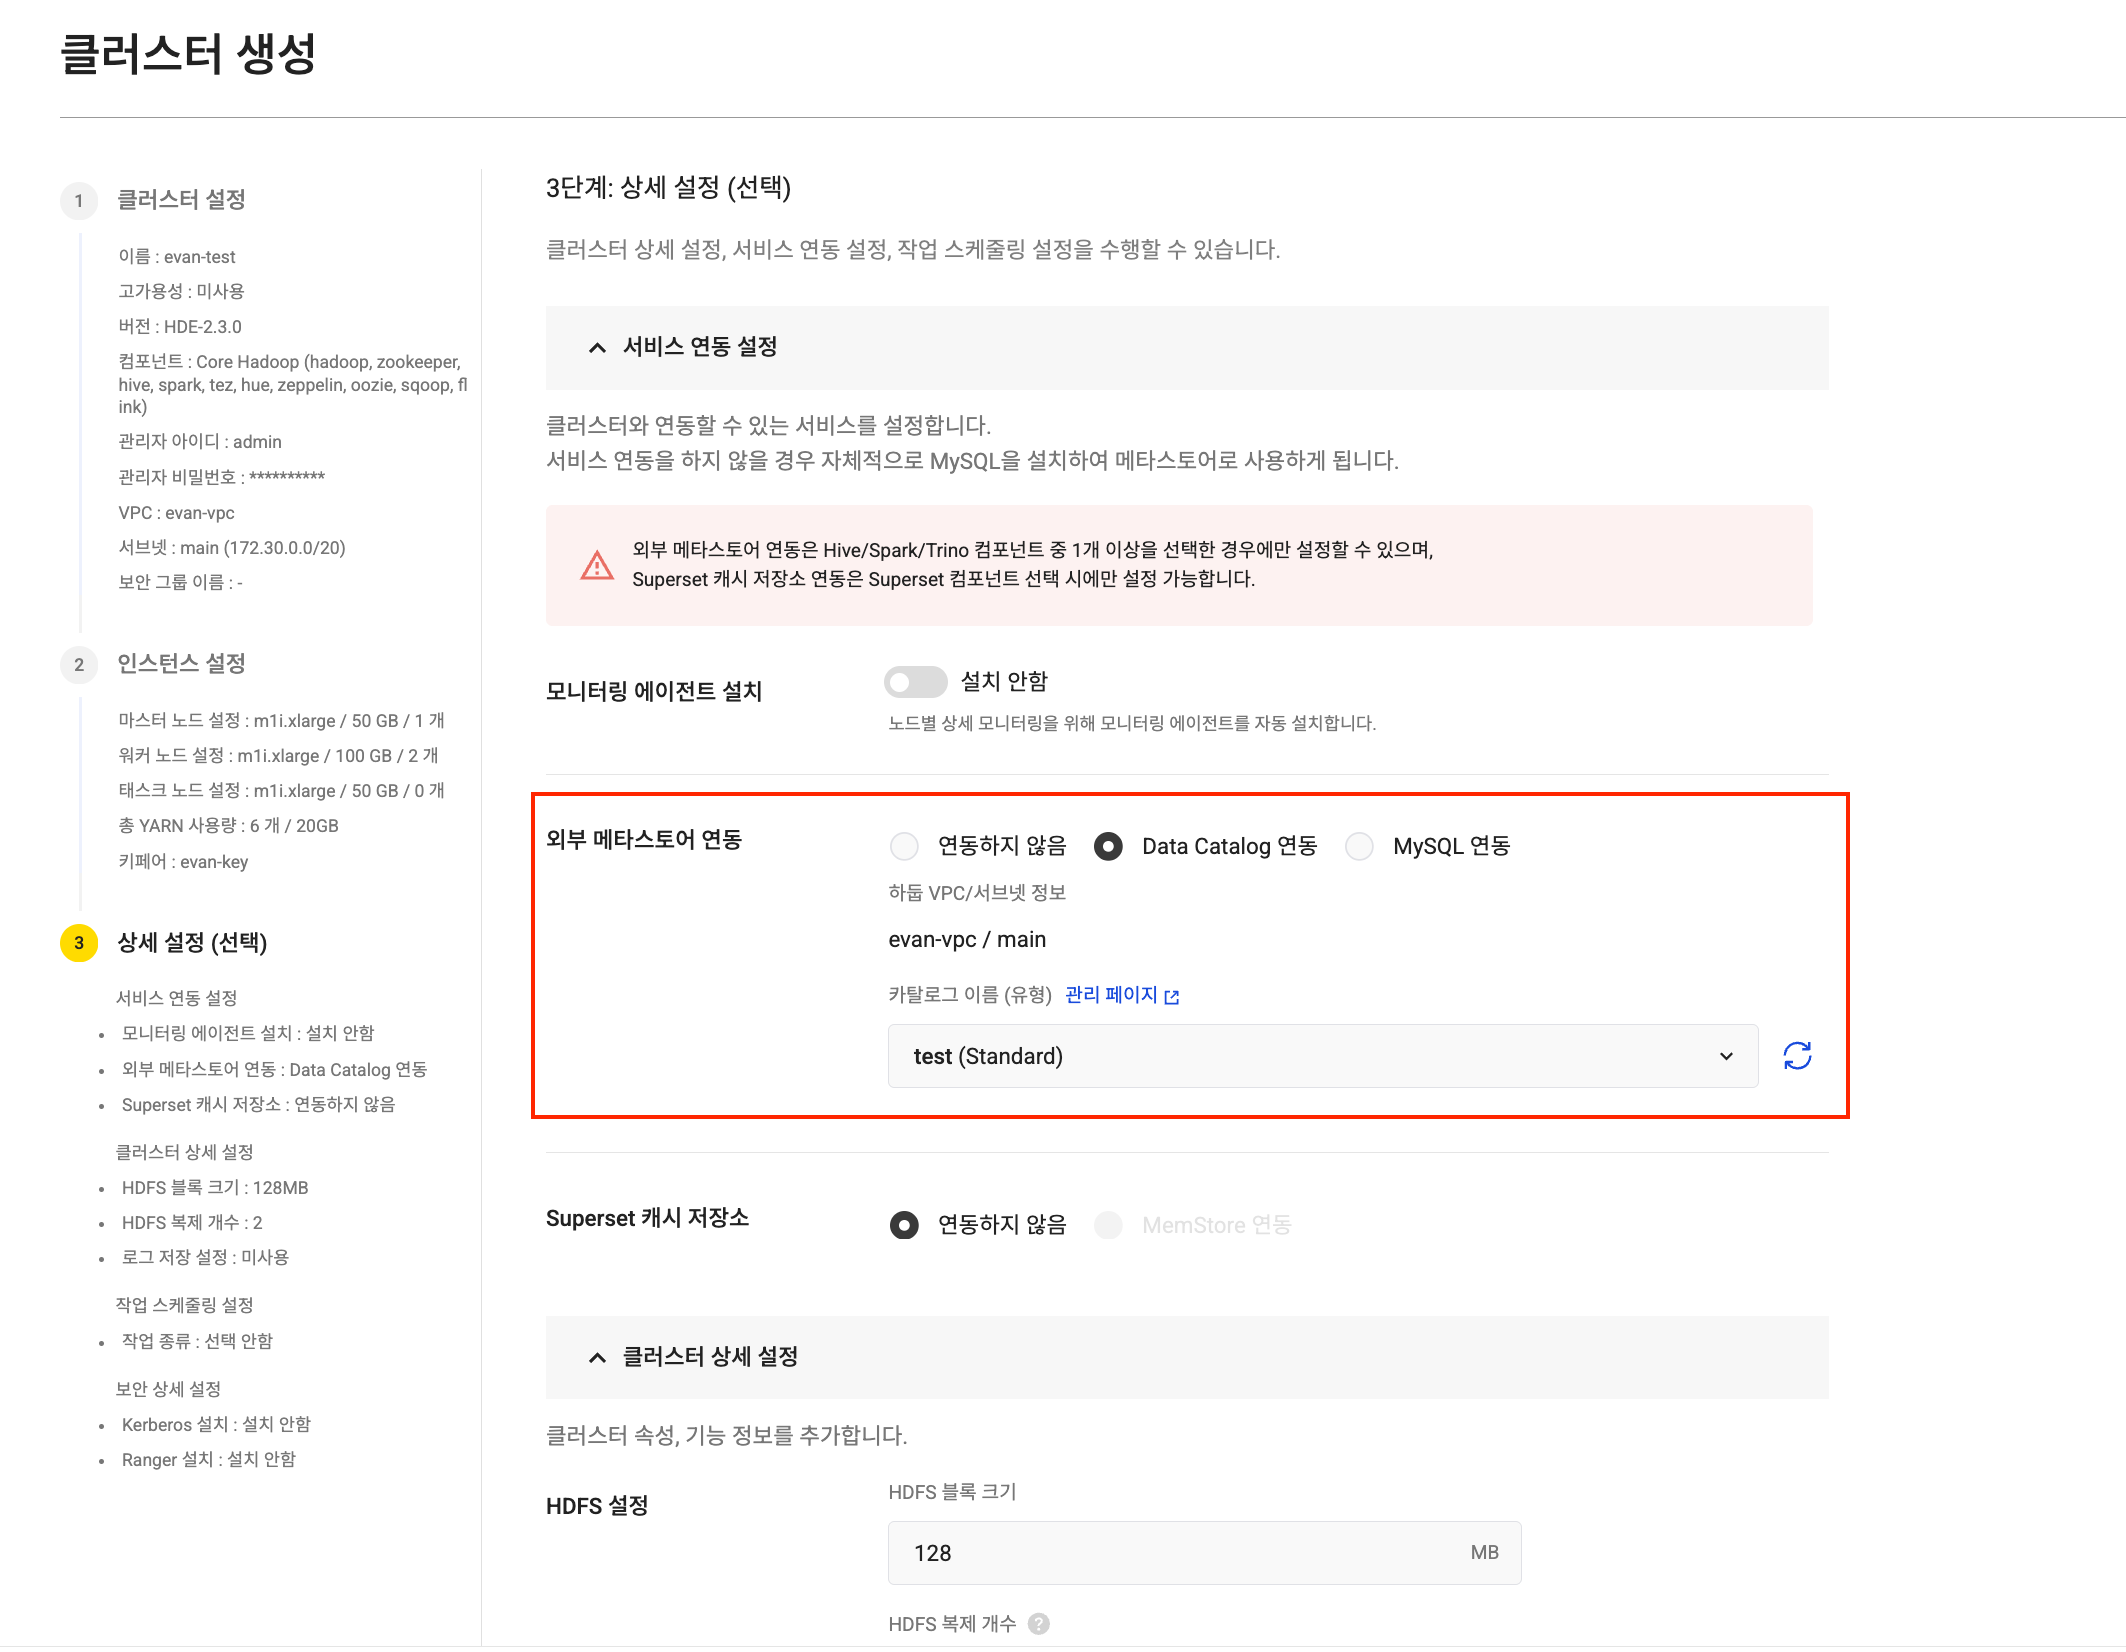This screenshot has height=1652, width=2126.
Task: Click the help question mark beside HDFS 복제 개수
Action: pos(1040,1624)
